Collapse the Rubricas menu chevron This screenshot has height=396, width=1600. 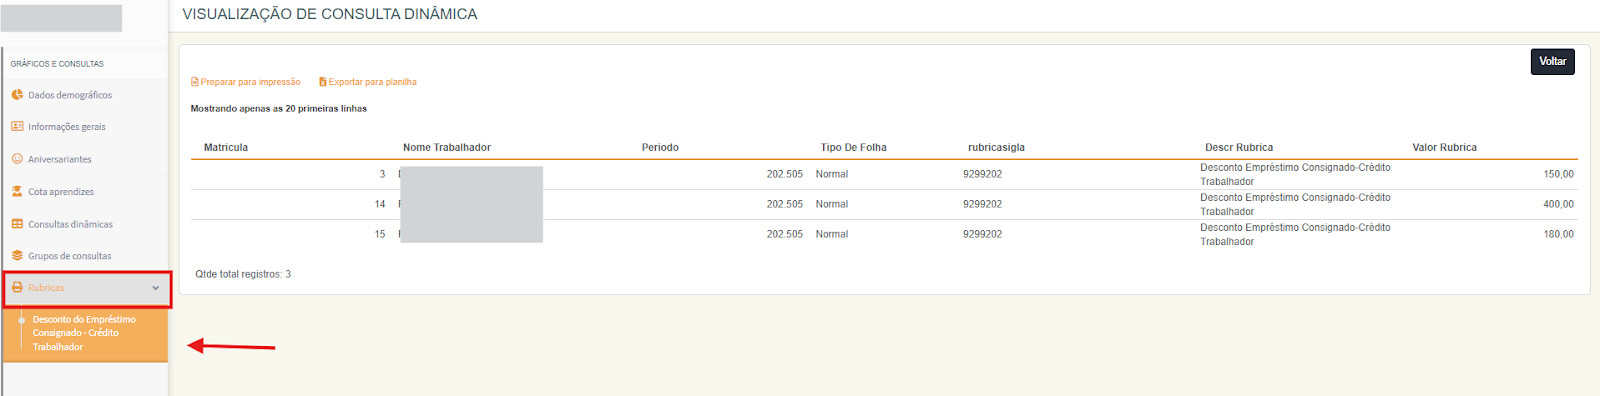tap(156, 288)
